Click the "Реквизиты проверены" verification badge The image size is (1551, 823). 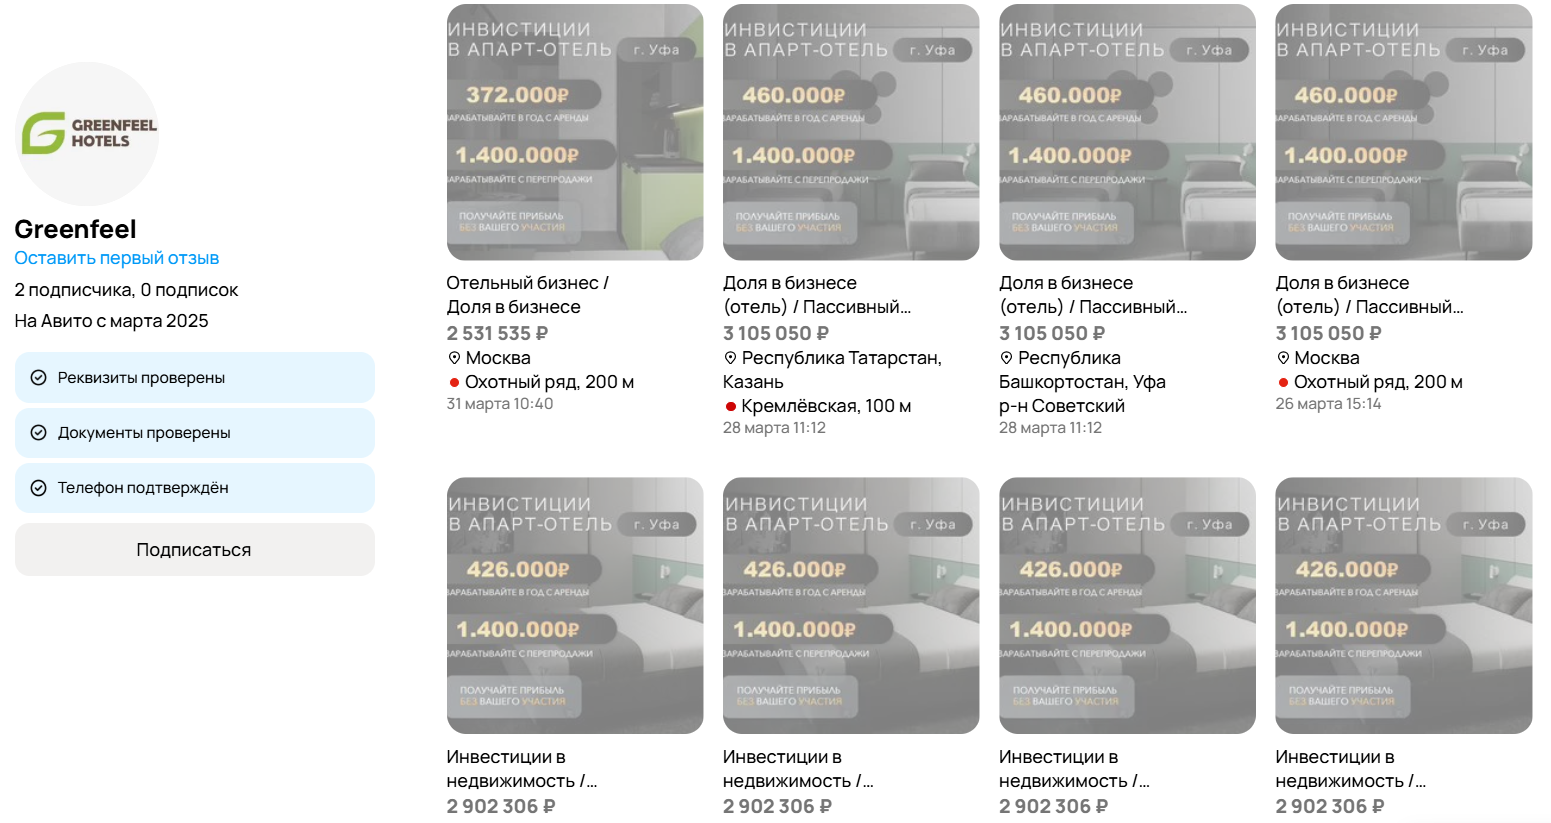point(195,378)
